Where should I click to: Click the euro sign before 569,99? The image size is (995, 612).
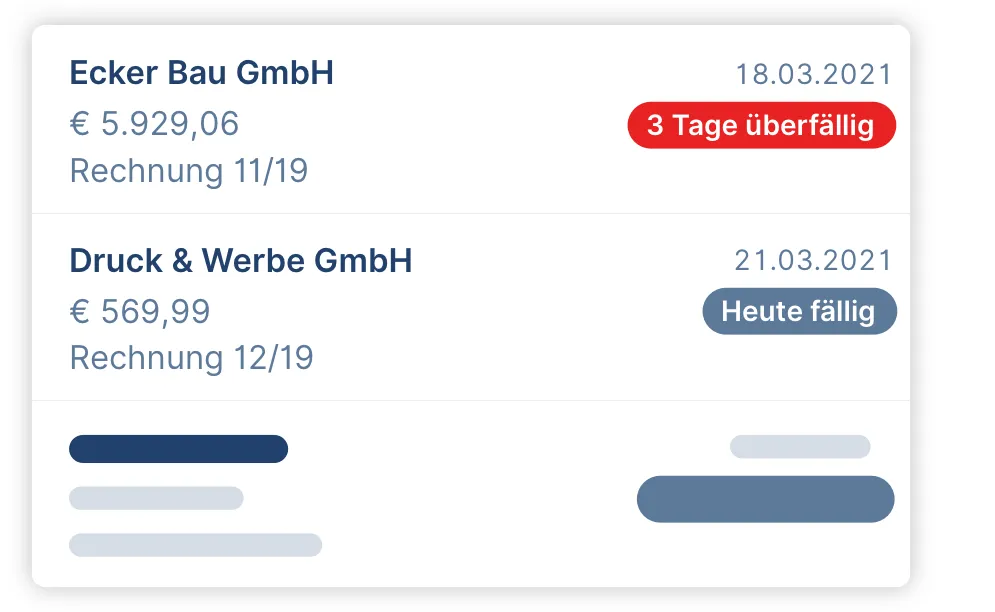tap(79, 311)
